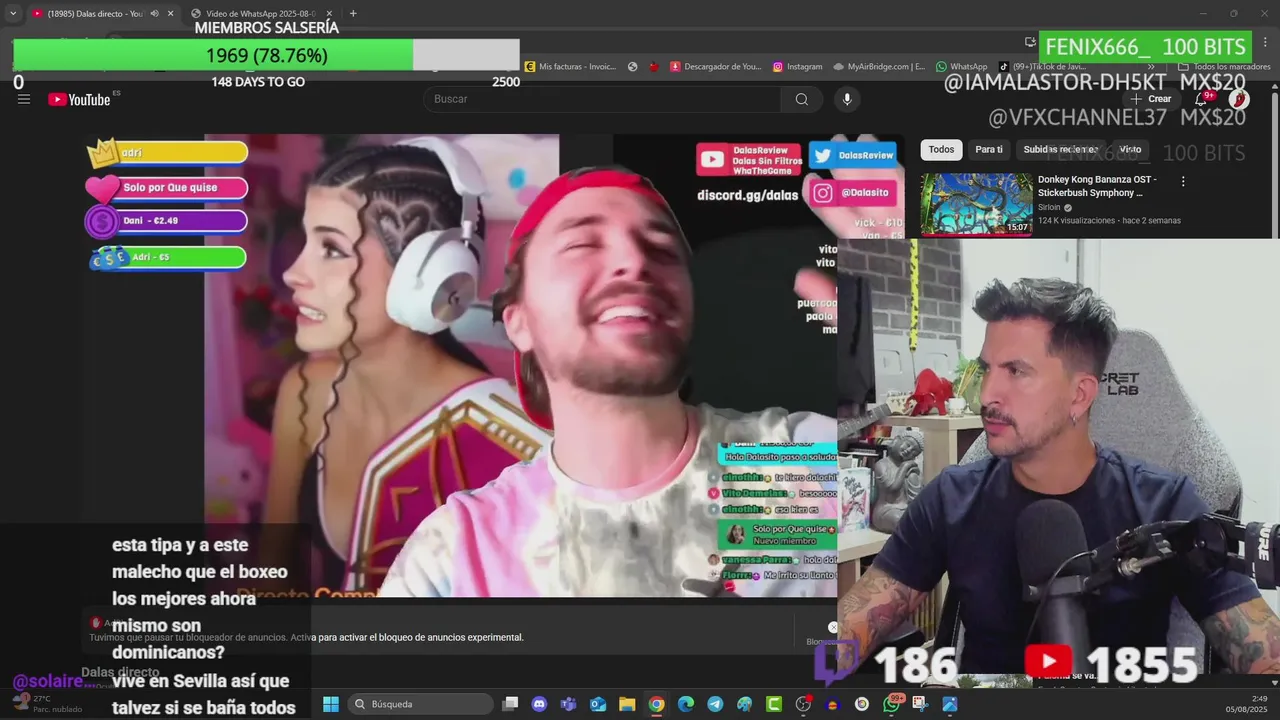Select the Subidas recientes chip
This screenshot has width=1280, height=720.
point(1060,150)
